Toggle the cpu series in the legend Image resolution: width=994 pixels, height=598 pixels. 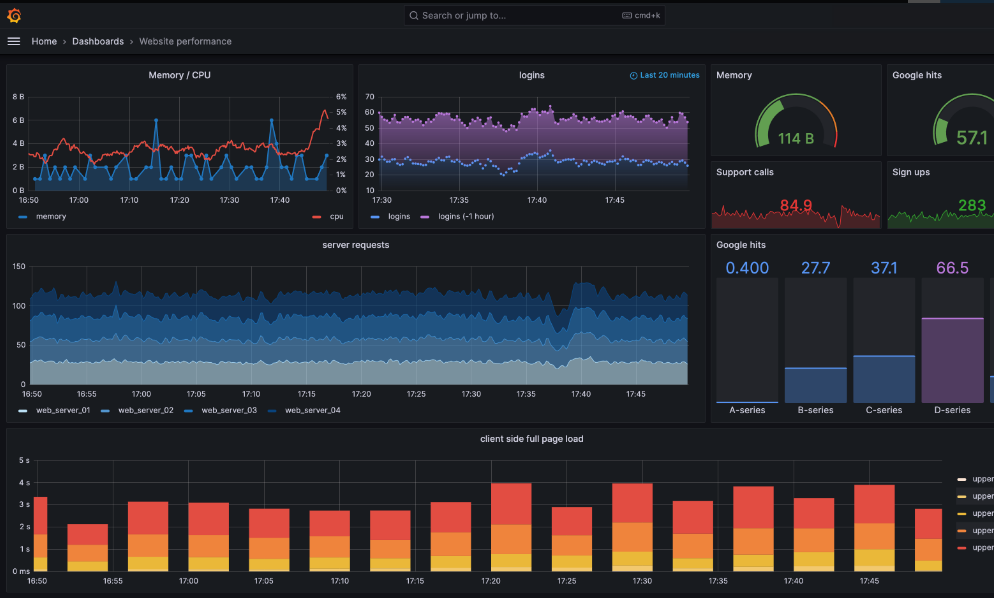click(336, 216)
